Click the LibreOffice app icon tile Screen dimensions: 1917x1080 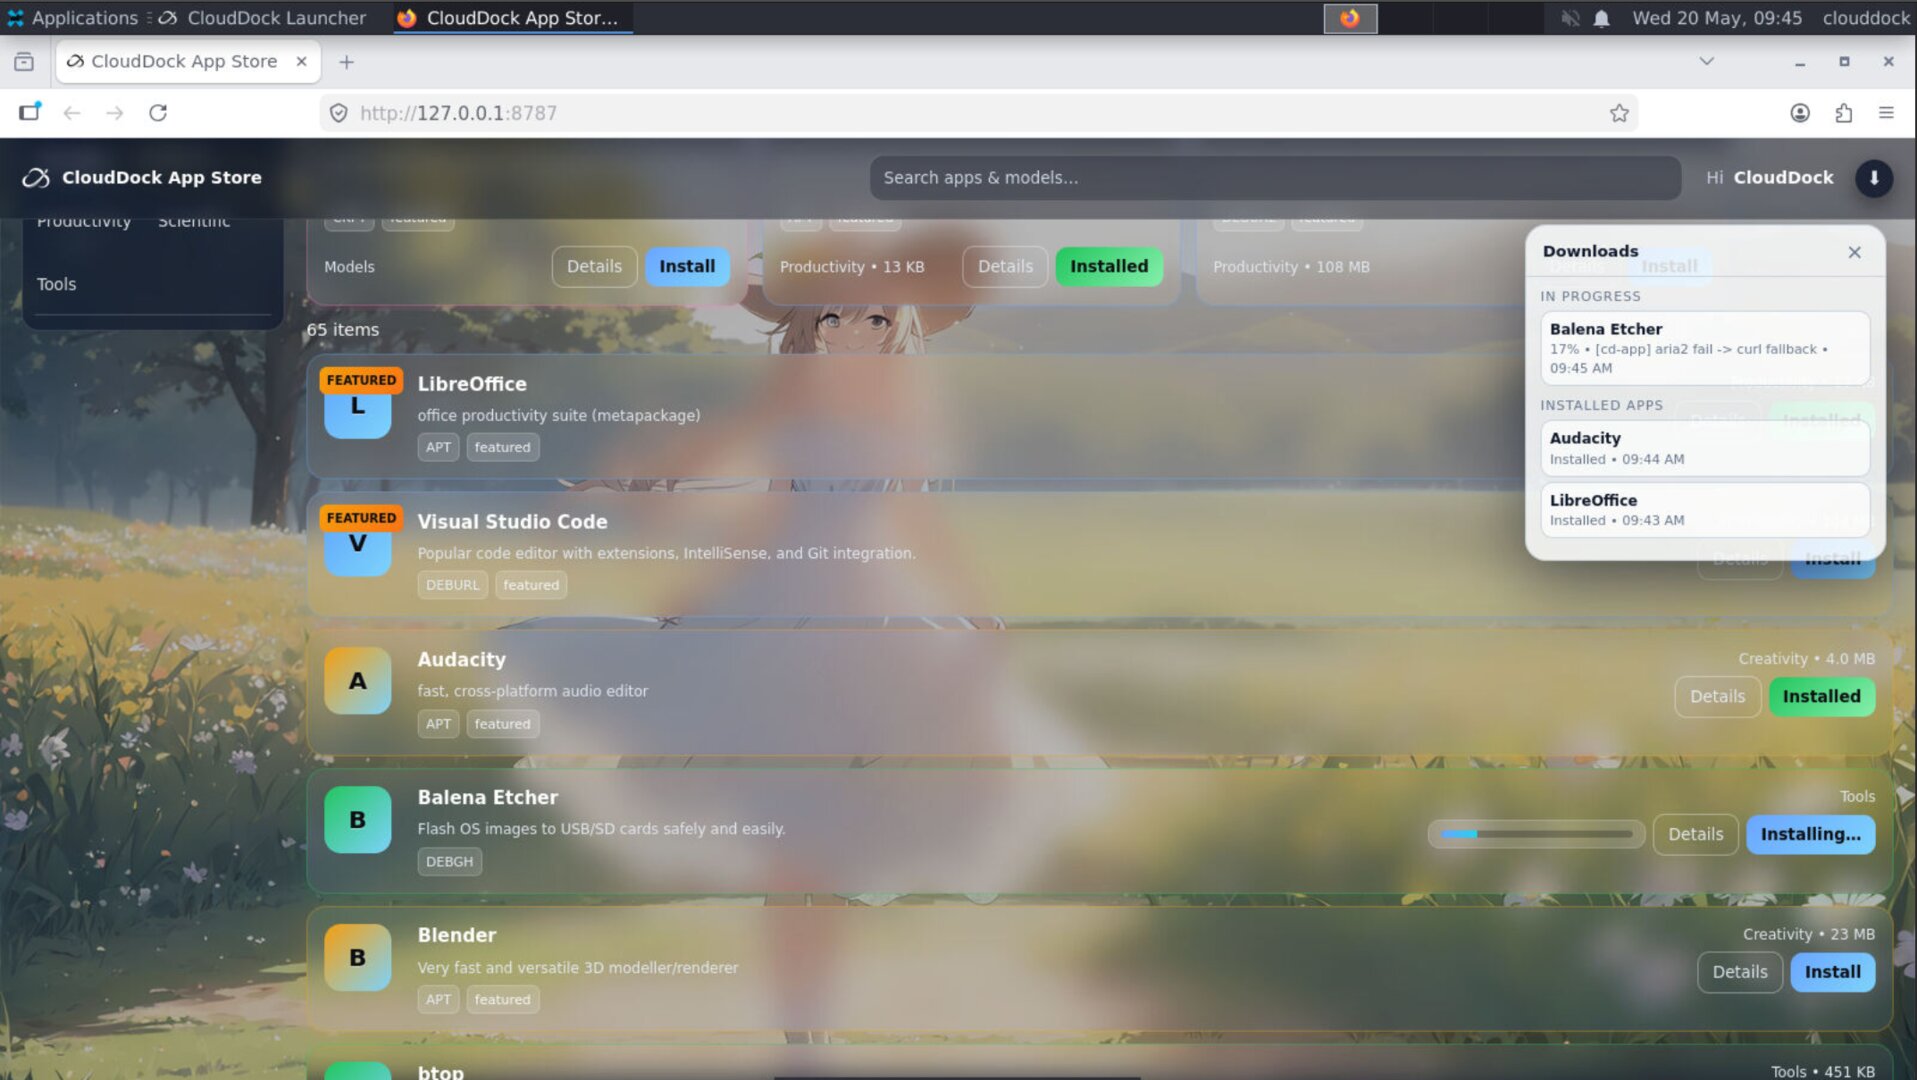(357, 405)
